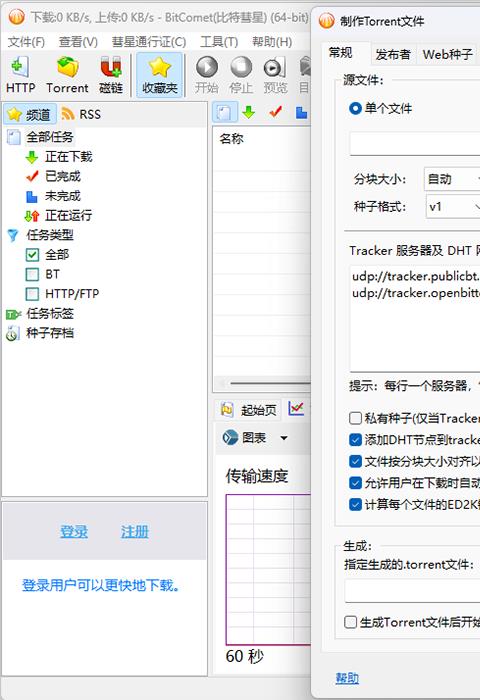Click the red checkmark completed filter icon

[x=275, y=112]
